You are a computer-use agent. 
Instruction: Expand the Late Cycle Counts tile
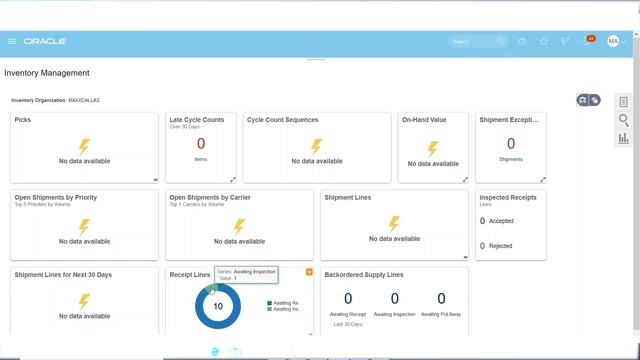pyautogui.click(x=233, y=180)
